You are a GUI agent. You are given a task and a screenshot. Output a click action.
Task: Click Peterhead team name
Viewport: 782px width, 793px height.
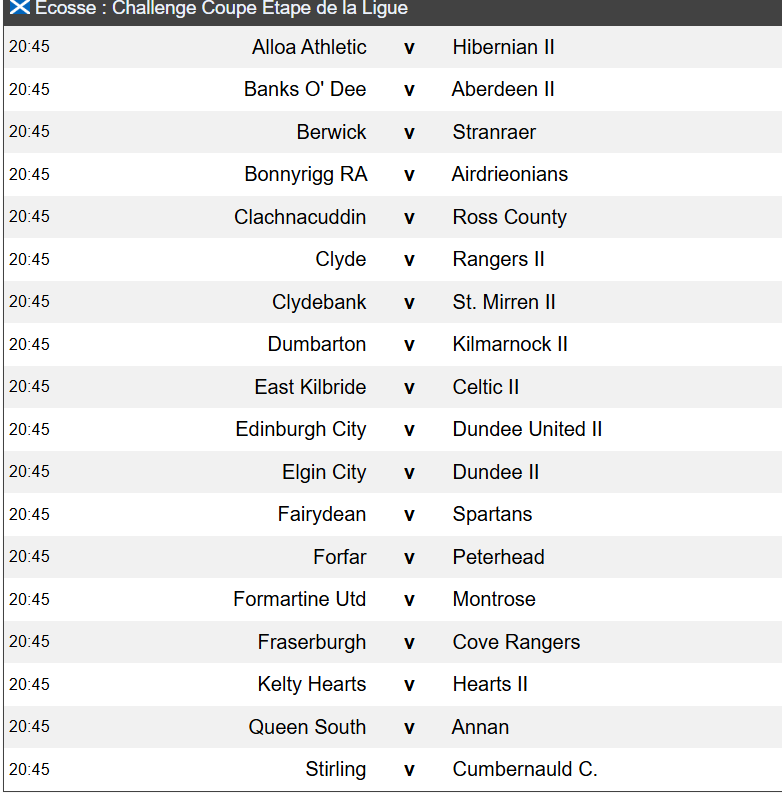498,557
